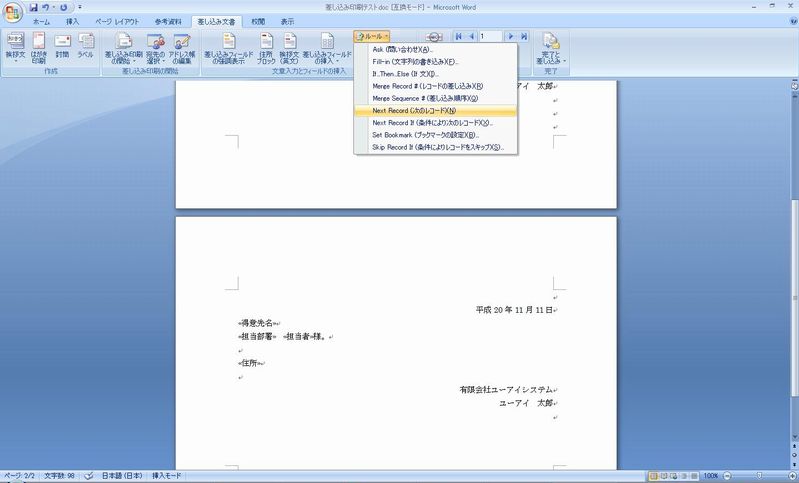Switch to draft view icon
Image resolution: width=799 pixels, height=483 pixels.
click(x=694, y=476)
